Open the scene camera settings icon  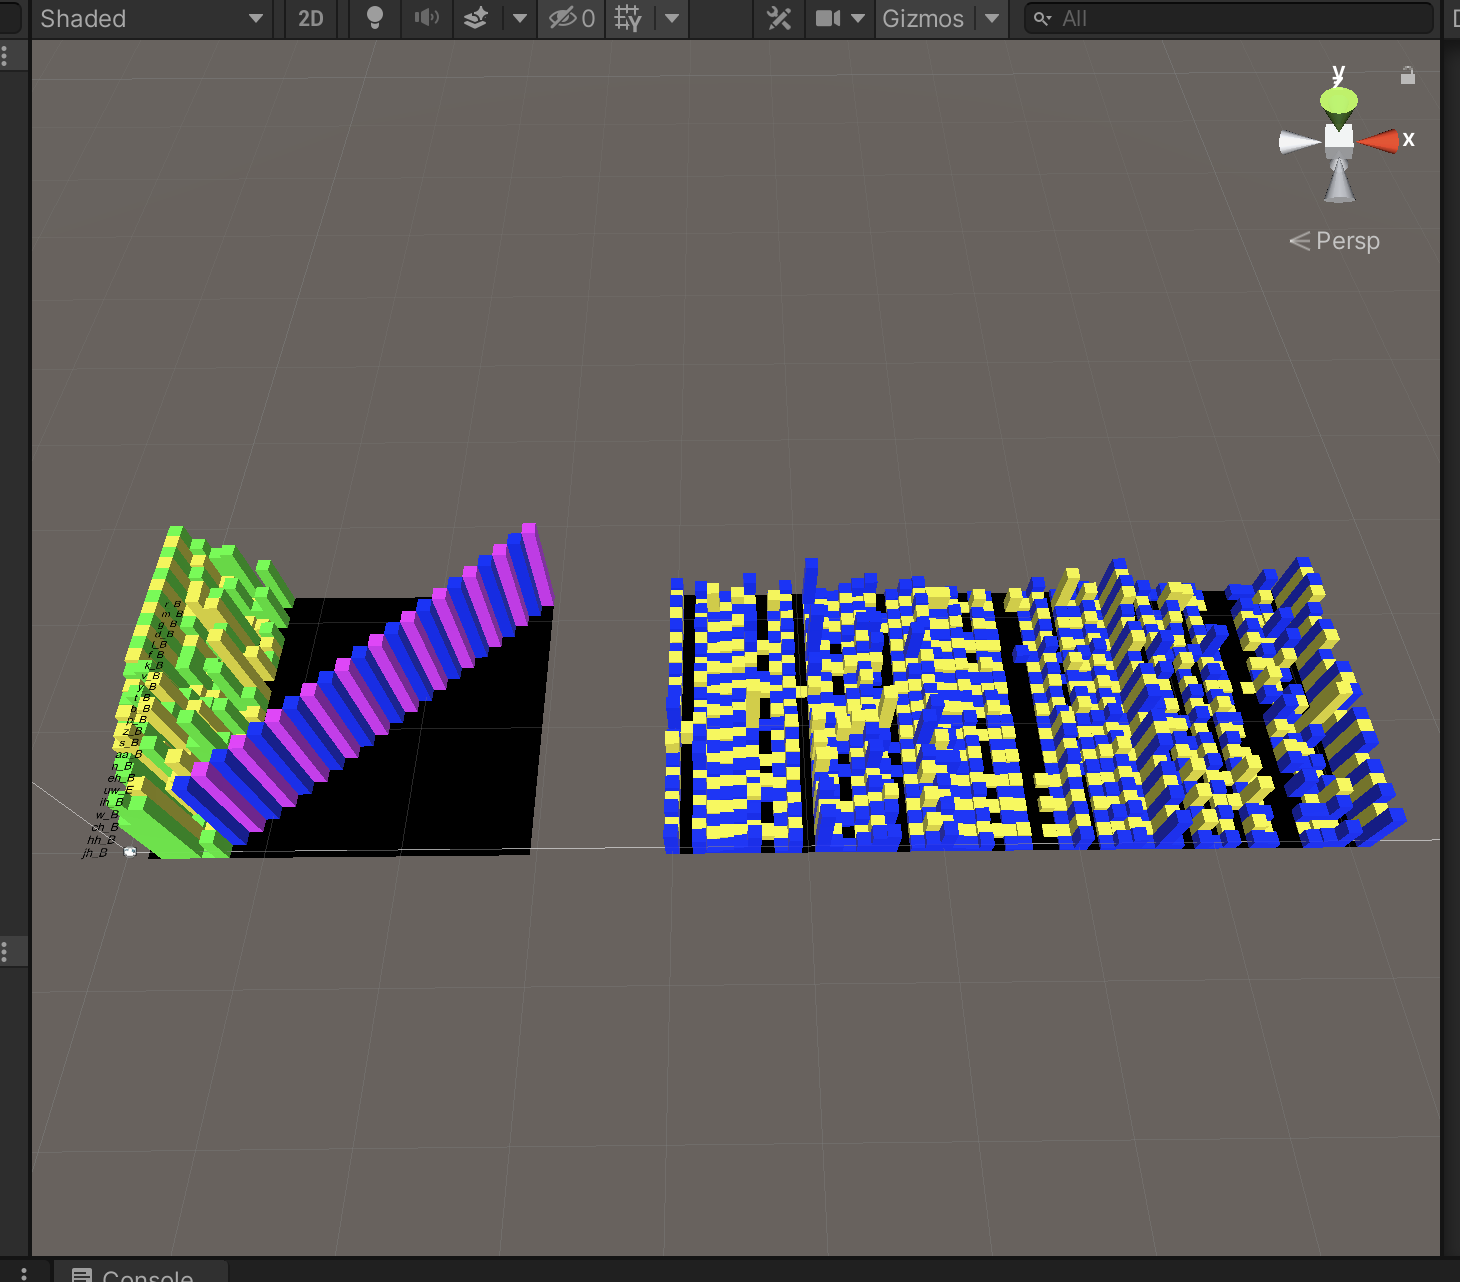coord(828,18)
